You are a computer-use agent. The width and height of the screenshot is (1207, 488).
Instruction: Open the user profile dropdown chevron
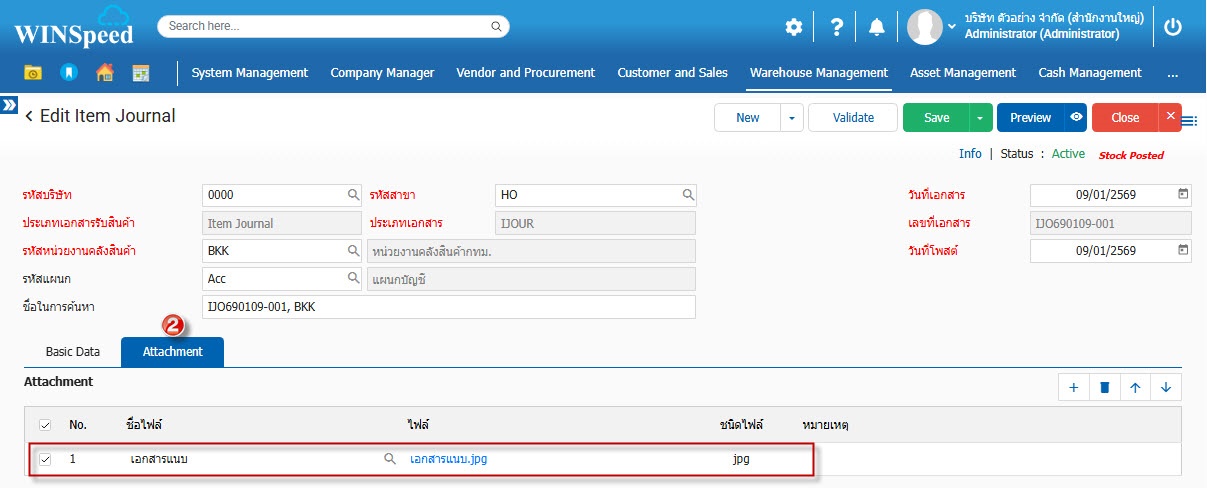[x=952, y=27]
